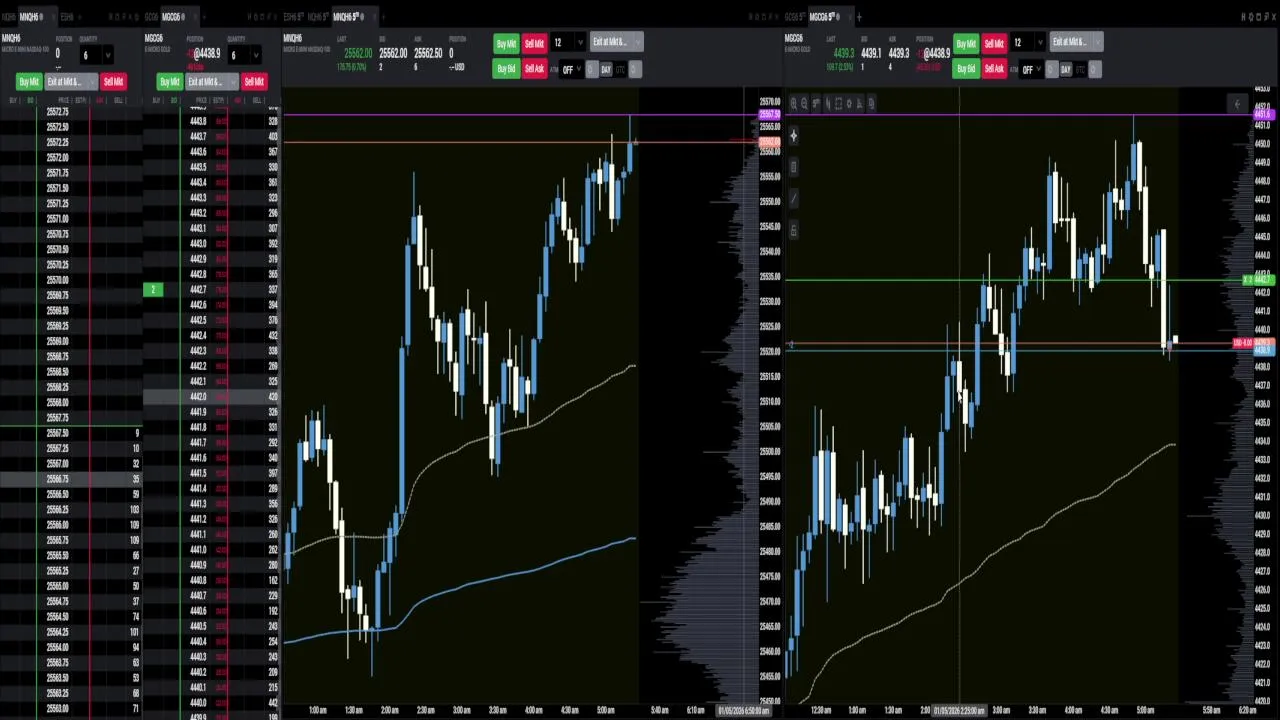Click Sell Ask on the MGCG6 chart
1280x720 pixels.
(994, 69)
